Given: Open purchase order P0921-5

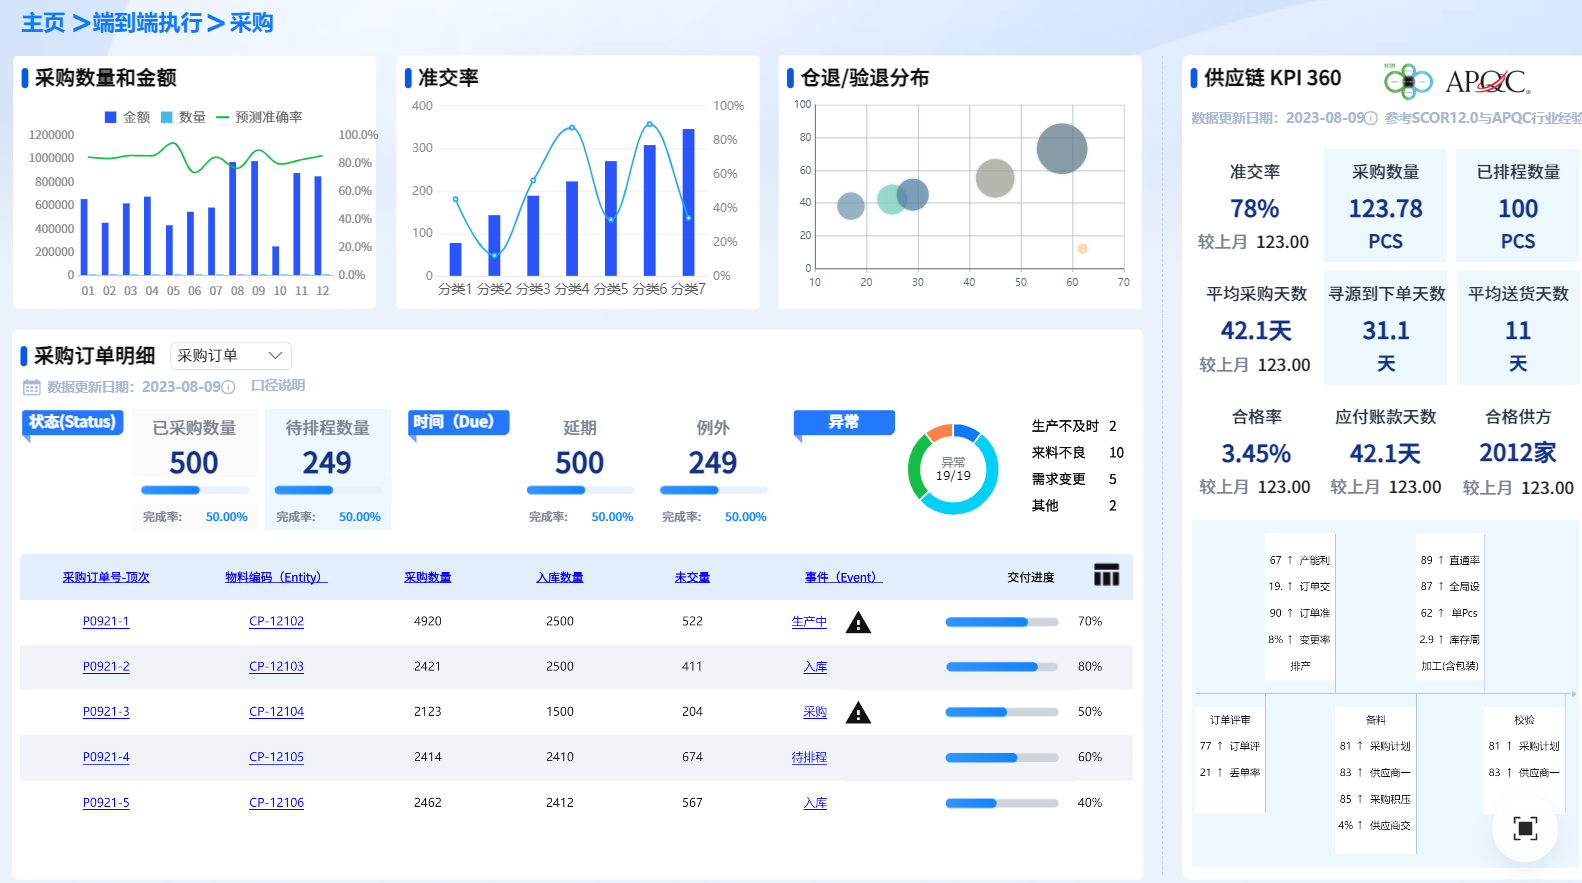Looking at the screenshot, I should point(106,802).
